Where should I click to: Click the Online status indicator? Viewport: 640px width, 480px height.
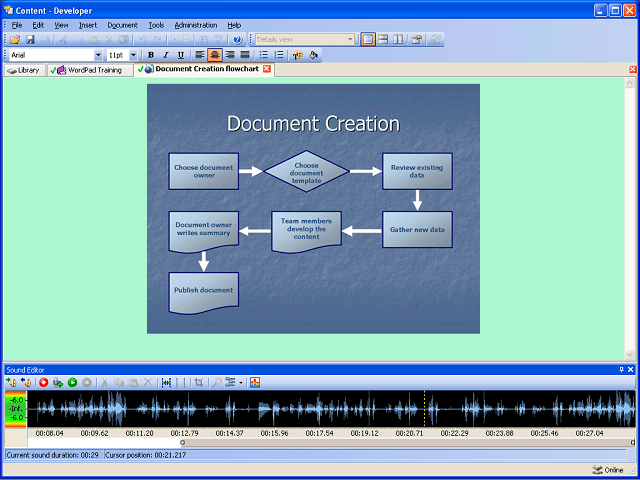coord(609,470)
